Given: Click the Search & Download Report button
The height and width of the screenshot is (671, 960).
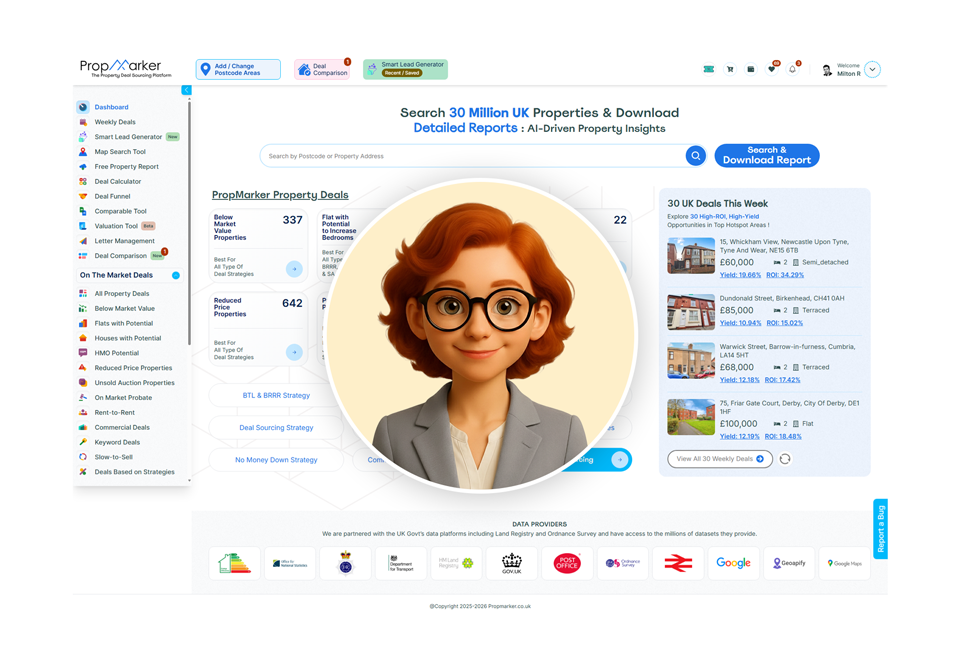Looking at the screenshot, I should pos(766,156).
